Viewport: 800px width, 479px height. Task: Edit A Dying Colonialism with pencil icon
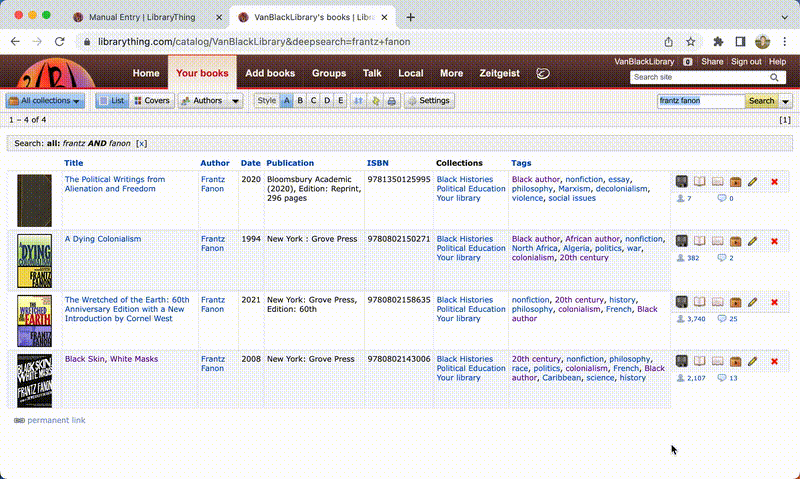pyautogui.click(x=753, y=241)
